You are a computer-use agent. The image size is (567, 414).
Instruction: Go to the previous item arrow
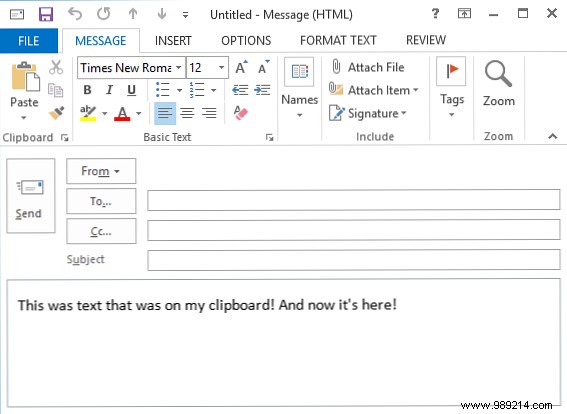(x=133, y=14)
